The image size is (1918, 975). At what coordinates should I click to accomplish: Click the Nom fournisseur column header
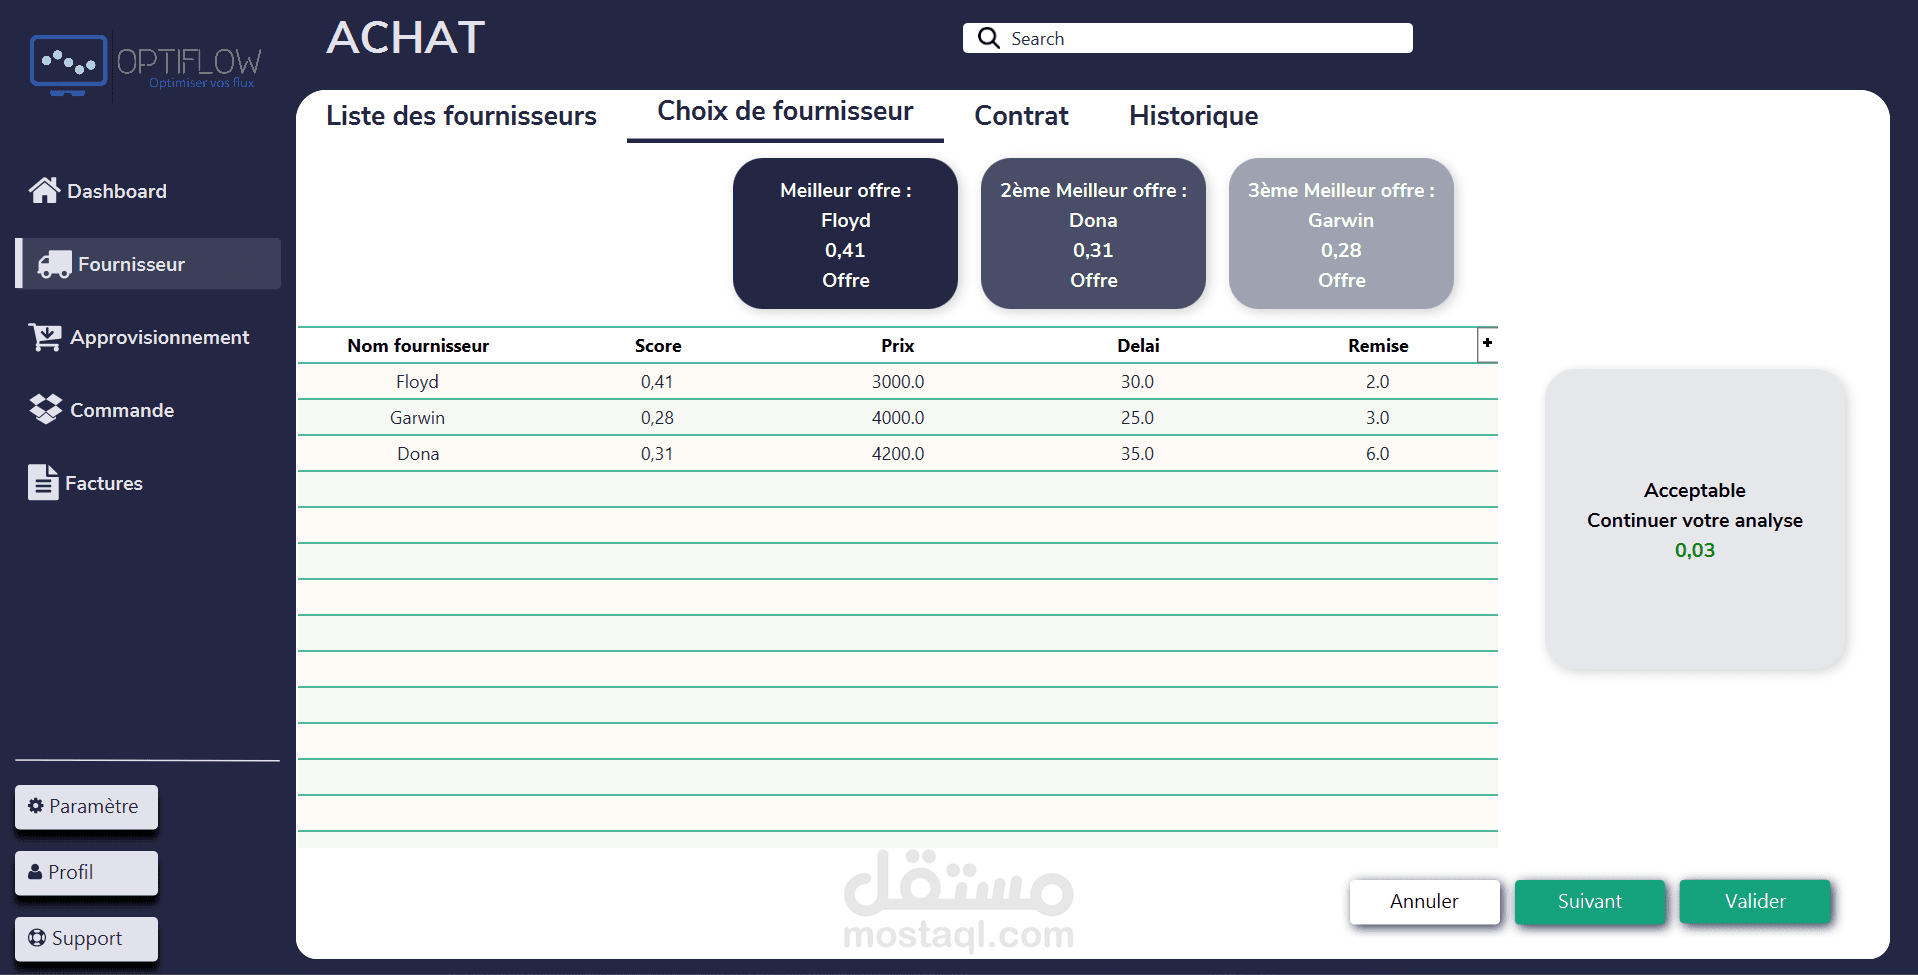pos(418,345)
